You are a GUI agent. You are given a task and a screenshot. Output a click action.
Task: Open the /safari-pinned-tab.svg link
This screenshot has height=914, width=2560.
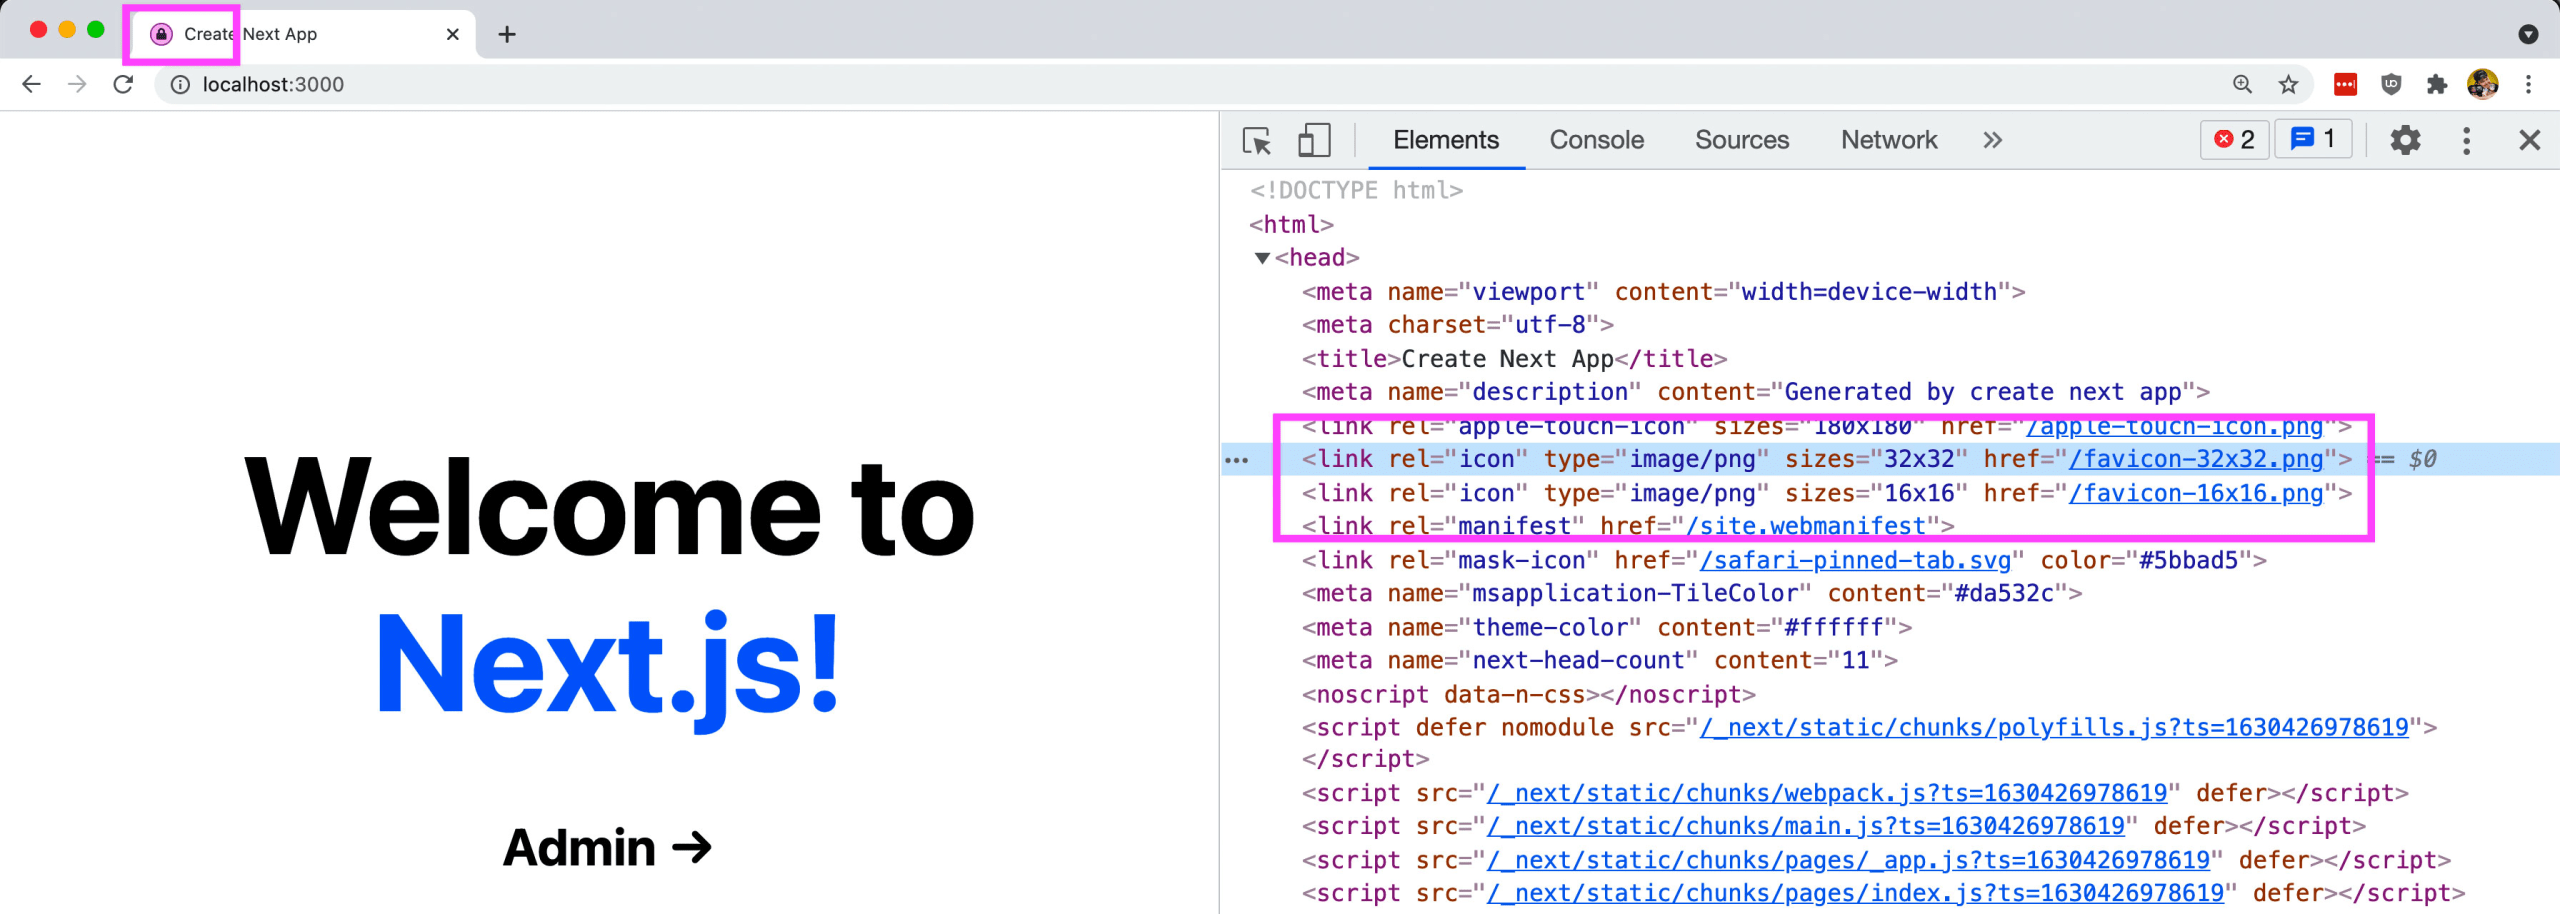tap(1855, 561)
